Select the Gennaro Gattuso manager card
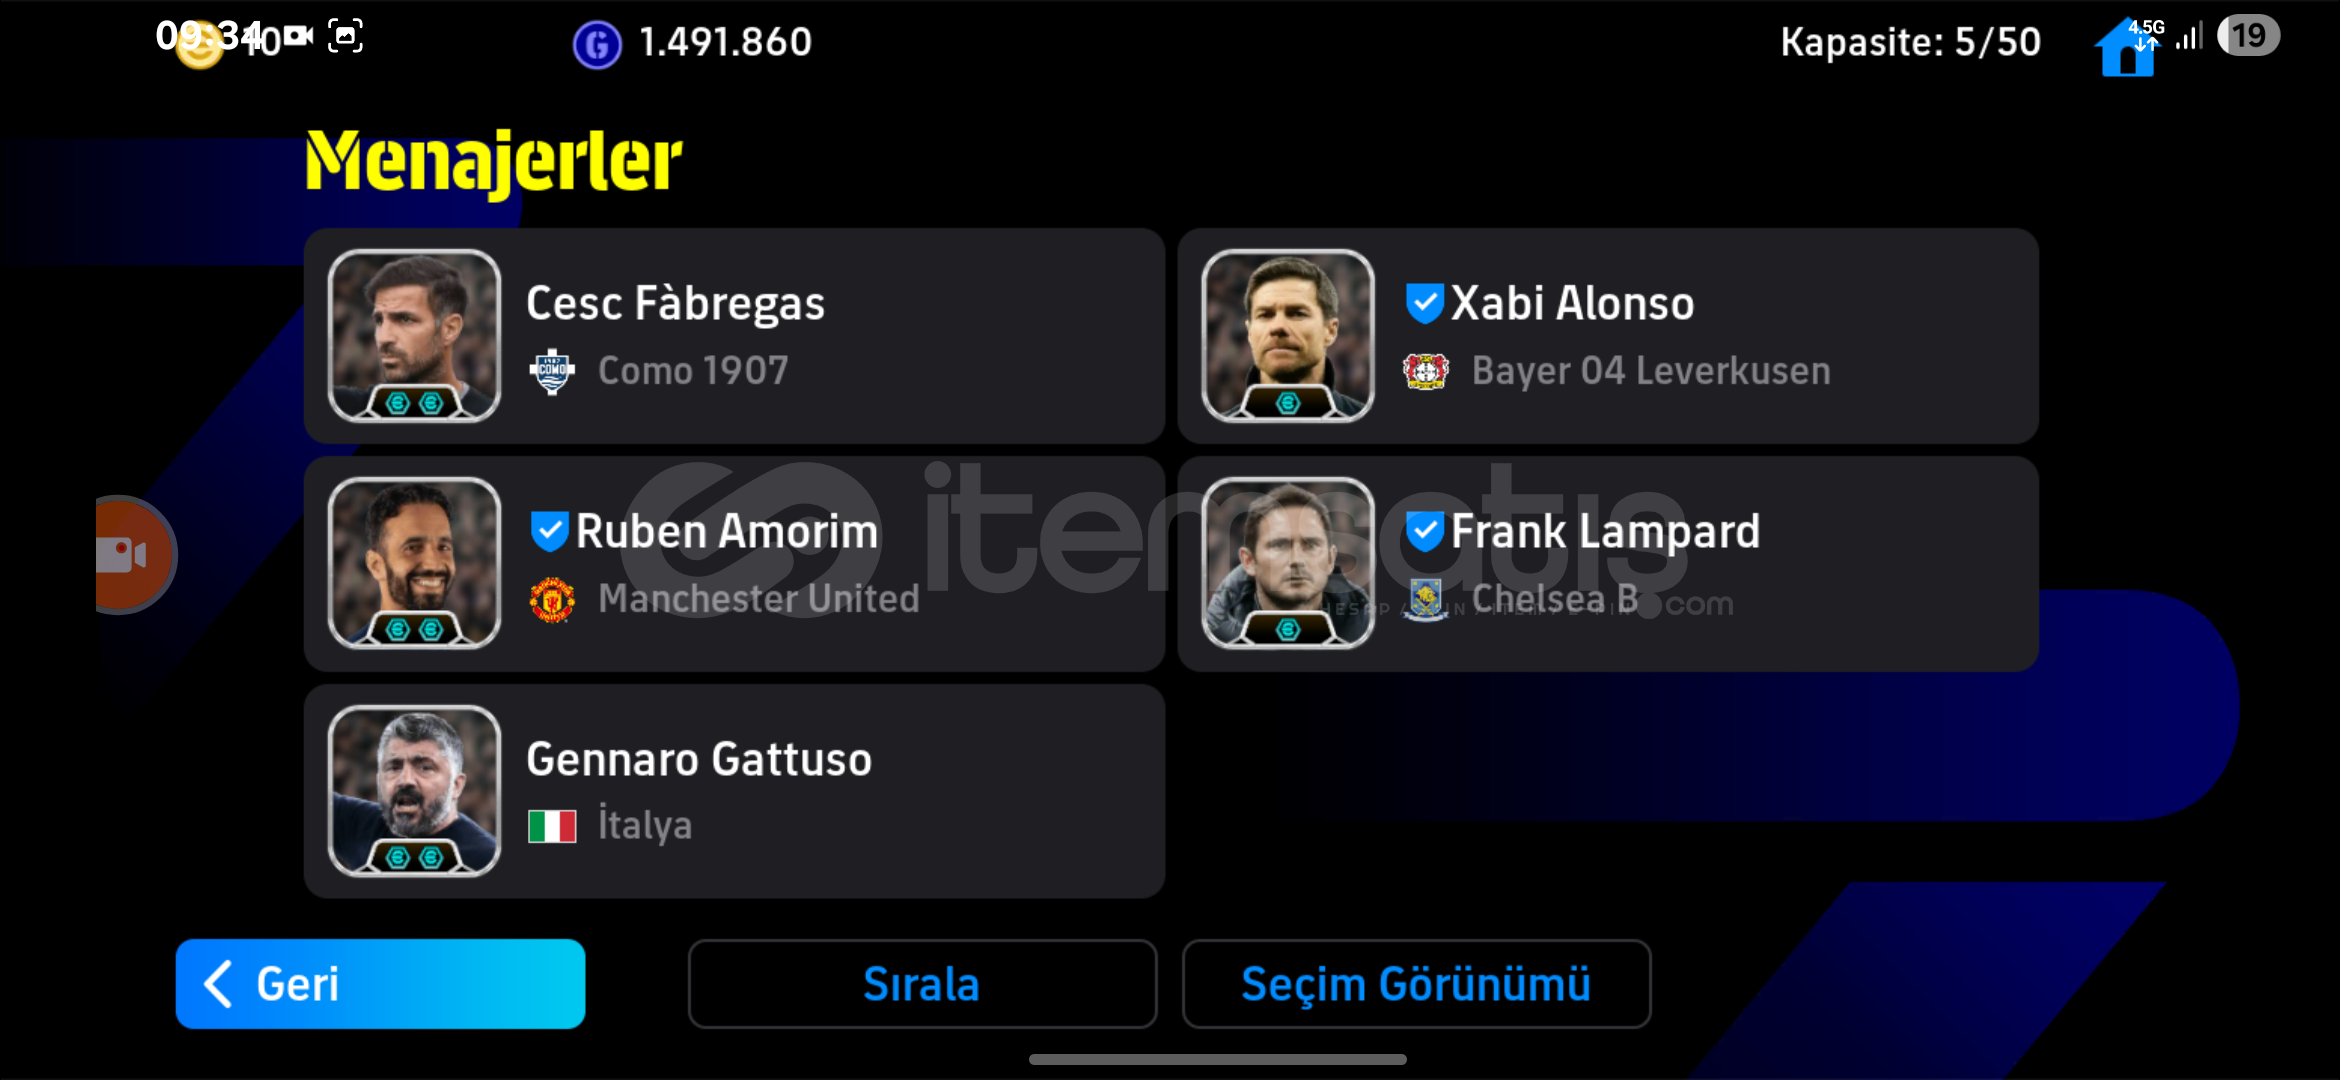The height and width of the screenshot is (1080, 2352). coord(734,791)
